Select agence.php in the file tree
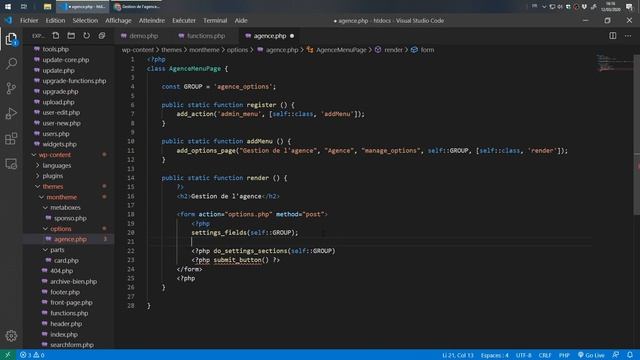Image resolution: width=640 pixels, height=360 pixels. pos(70,239)
